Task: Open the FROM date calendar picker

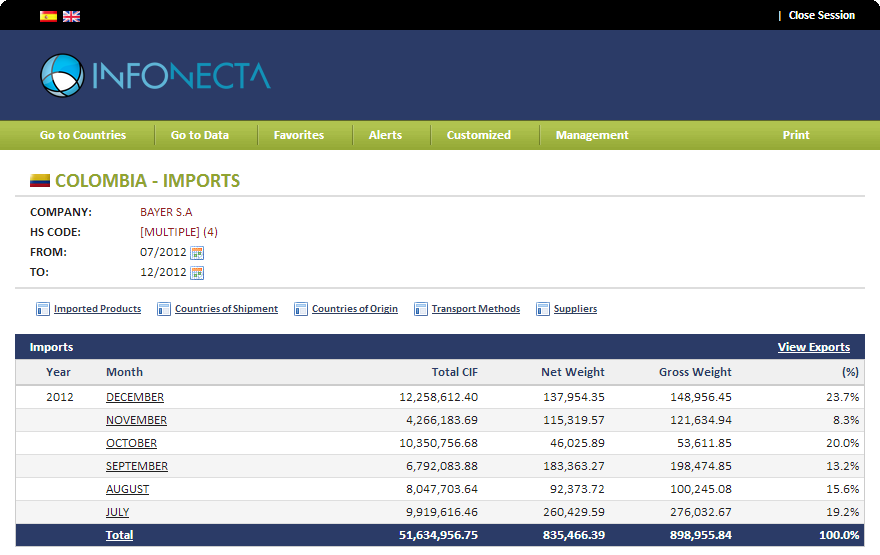Action: [x=197, y=253]
